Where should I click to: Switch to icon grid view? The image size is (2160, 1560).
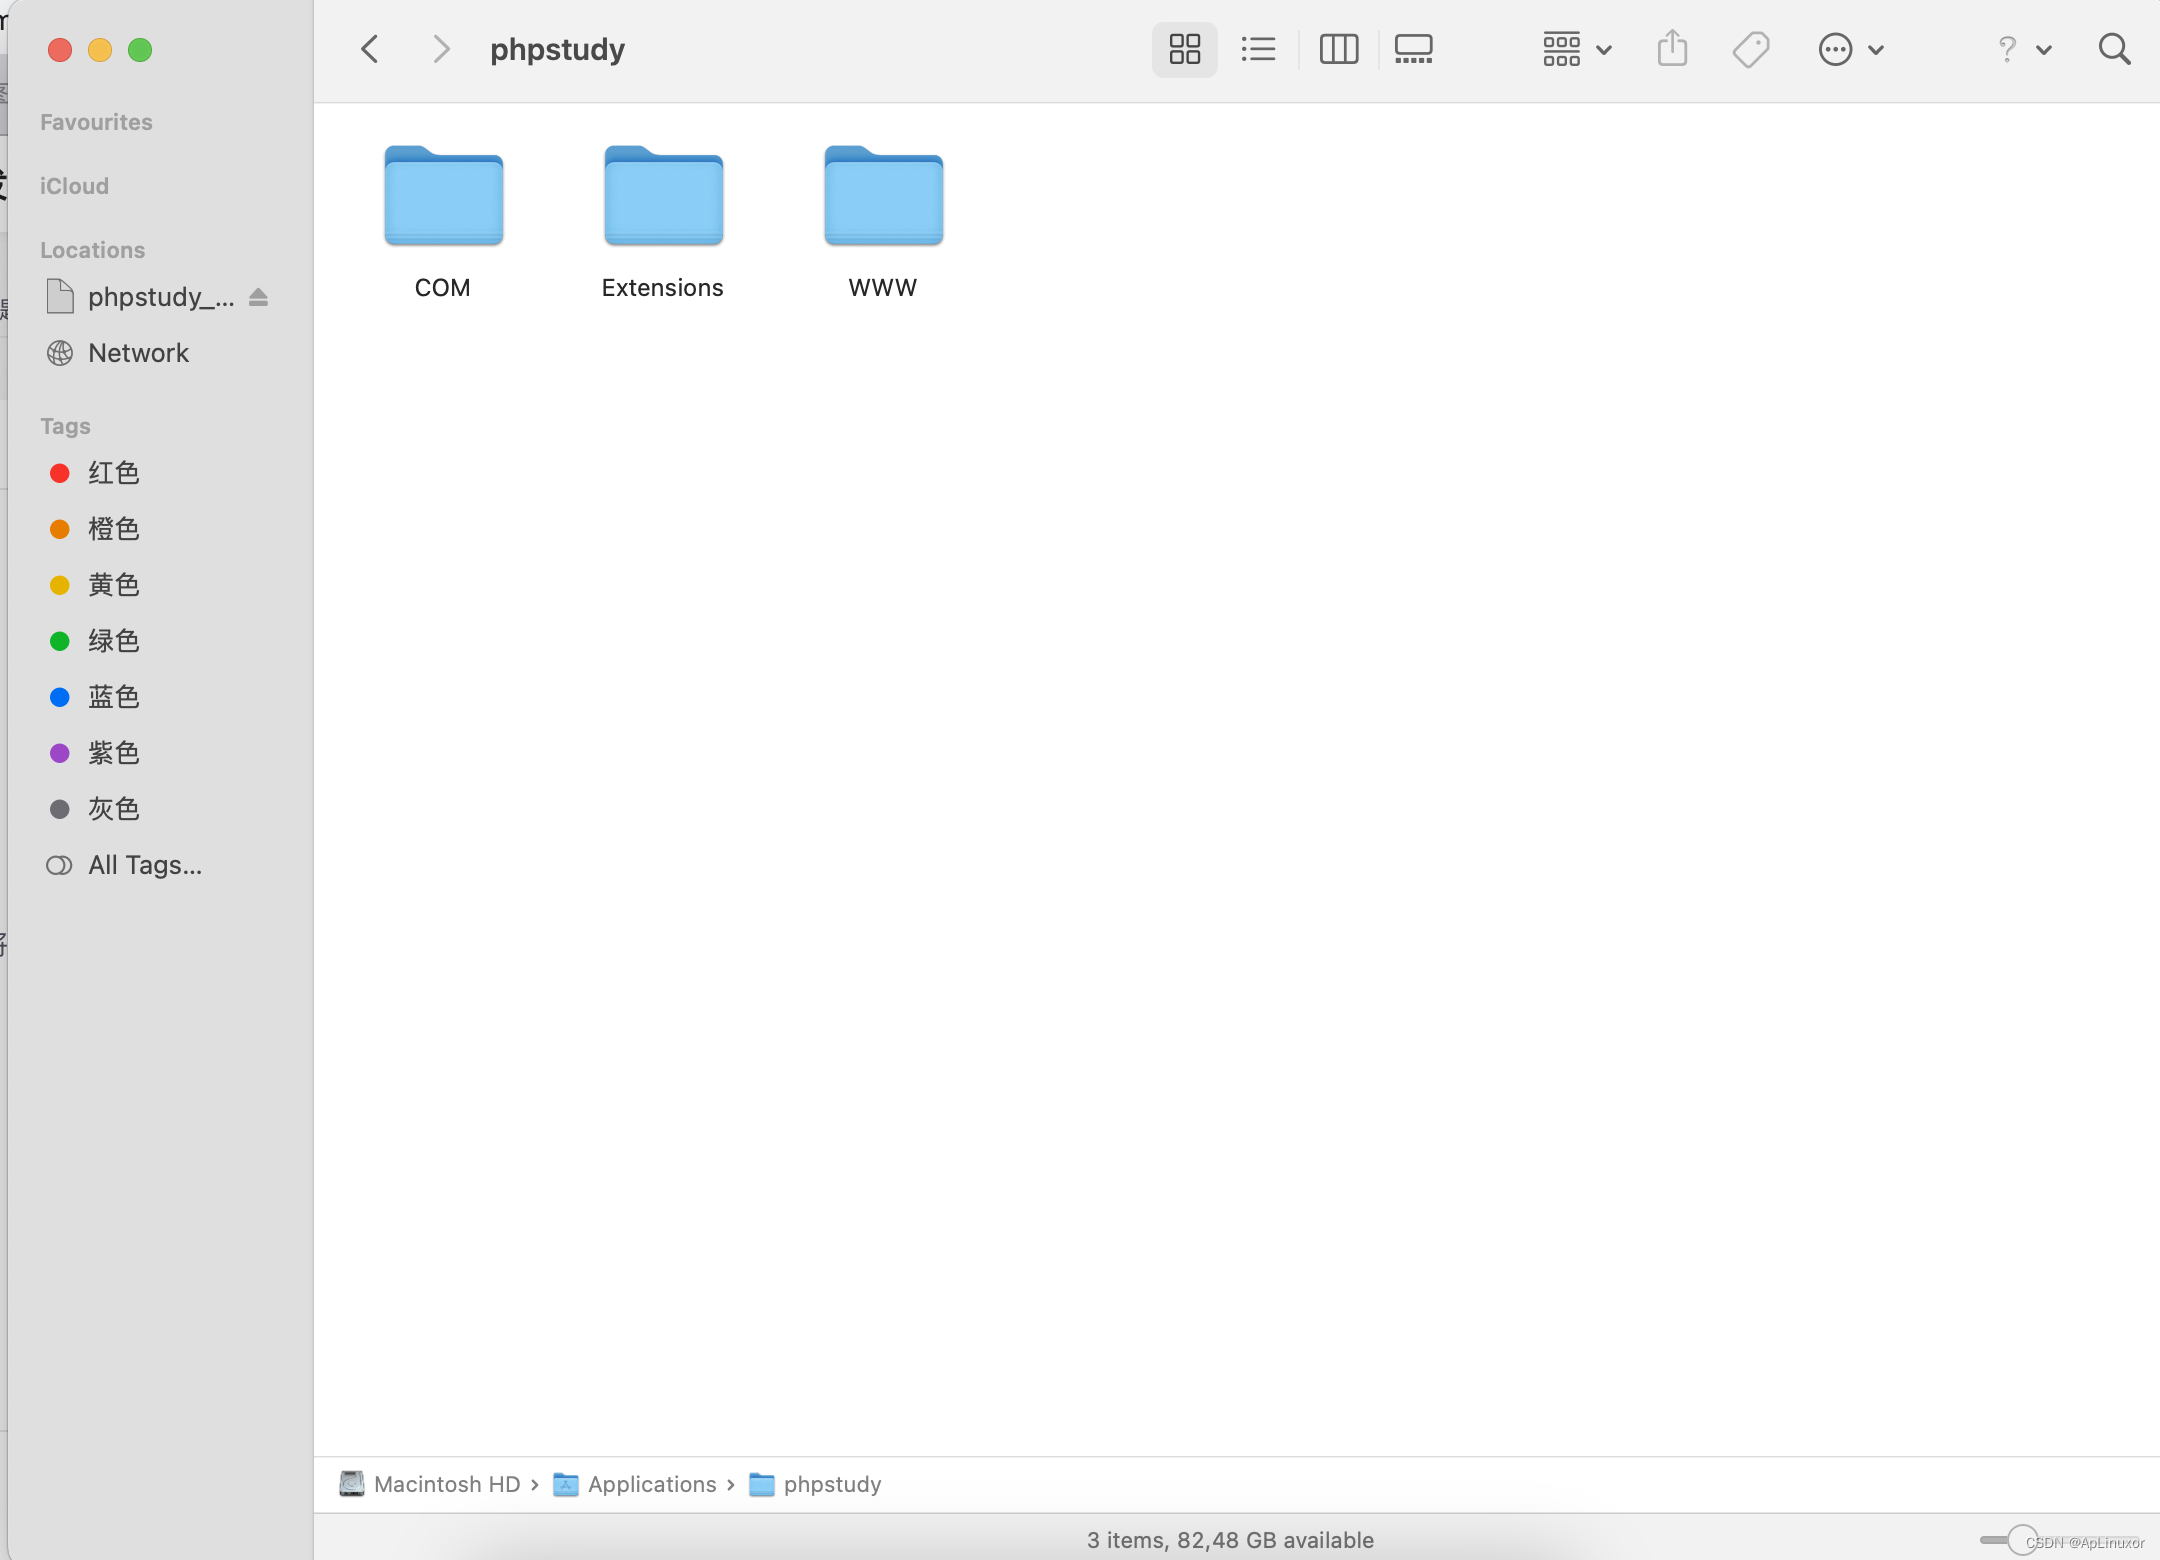pos(1184,49)
